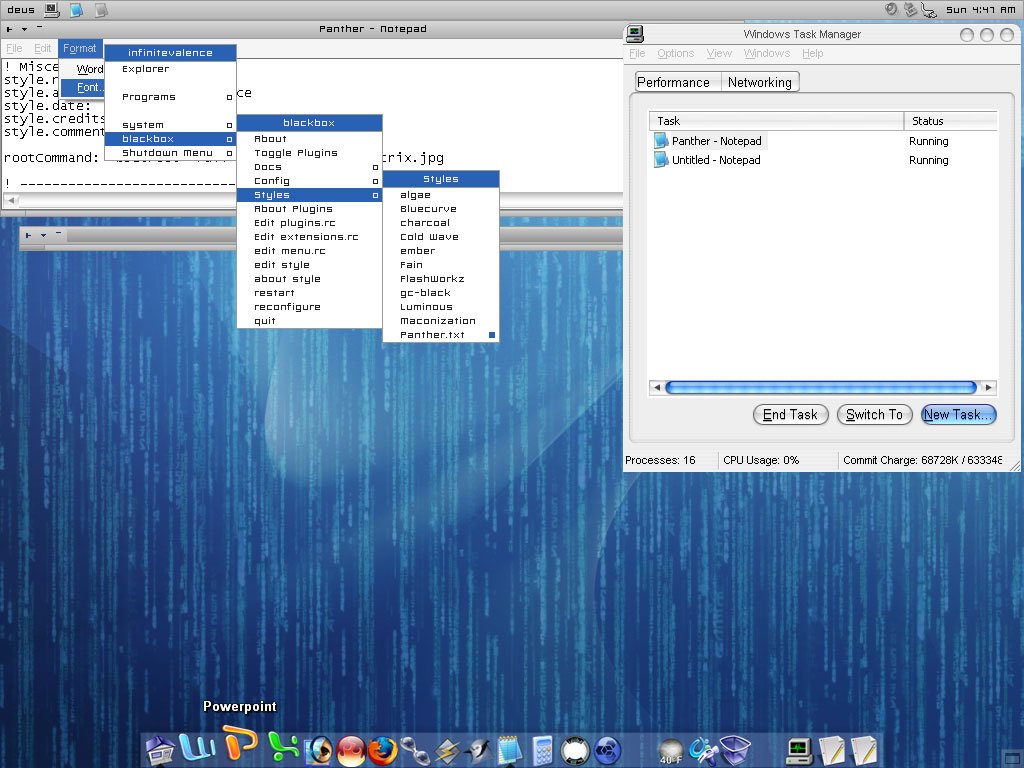Click the blue notepad icon in top bar

tap(76, 10)
